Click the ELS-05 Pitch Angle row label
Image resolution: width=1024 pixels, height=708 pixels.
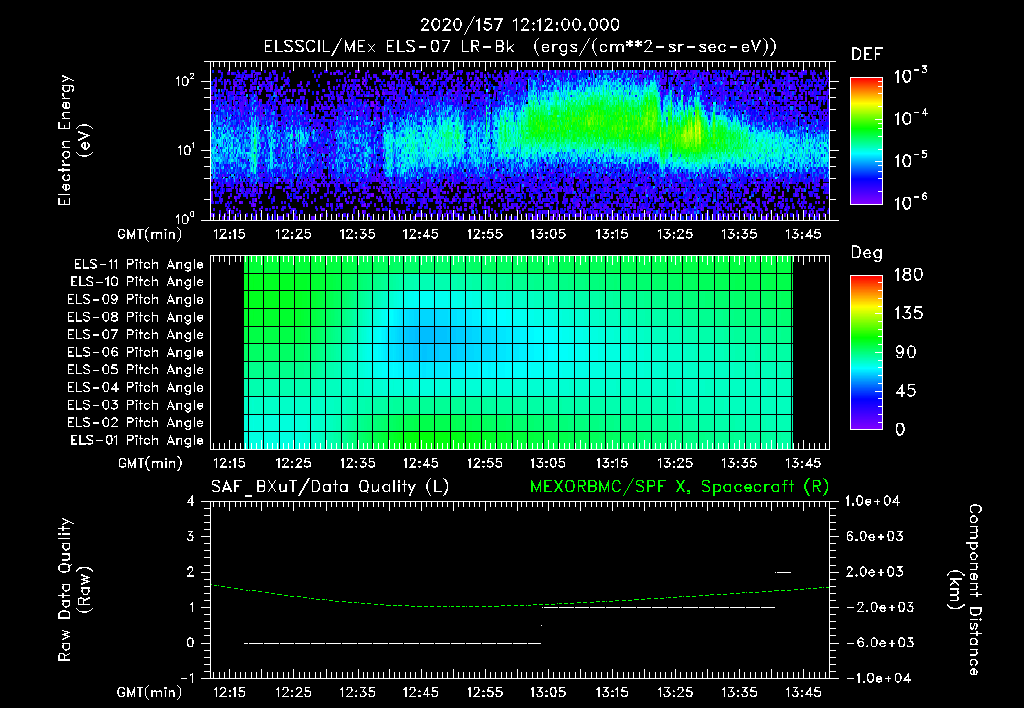coord(136,370)
